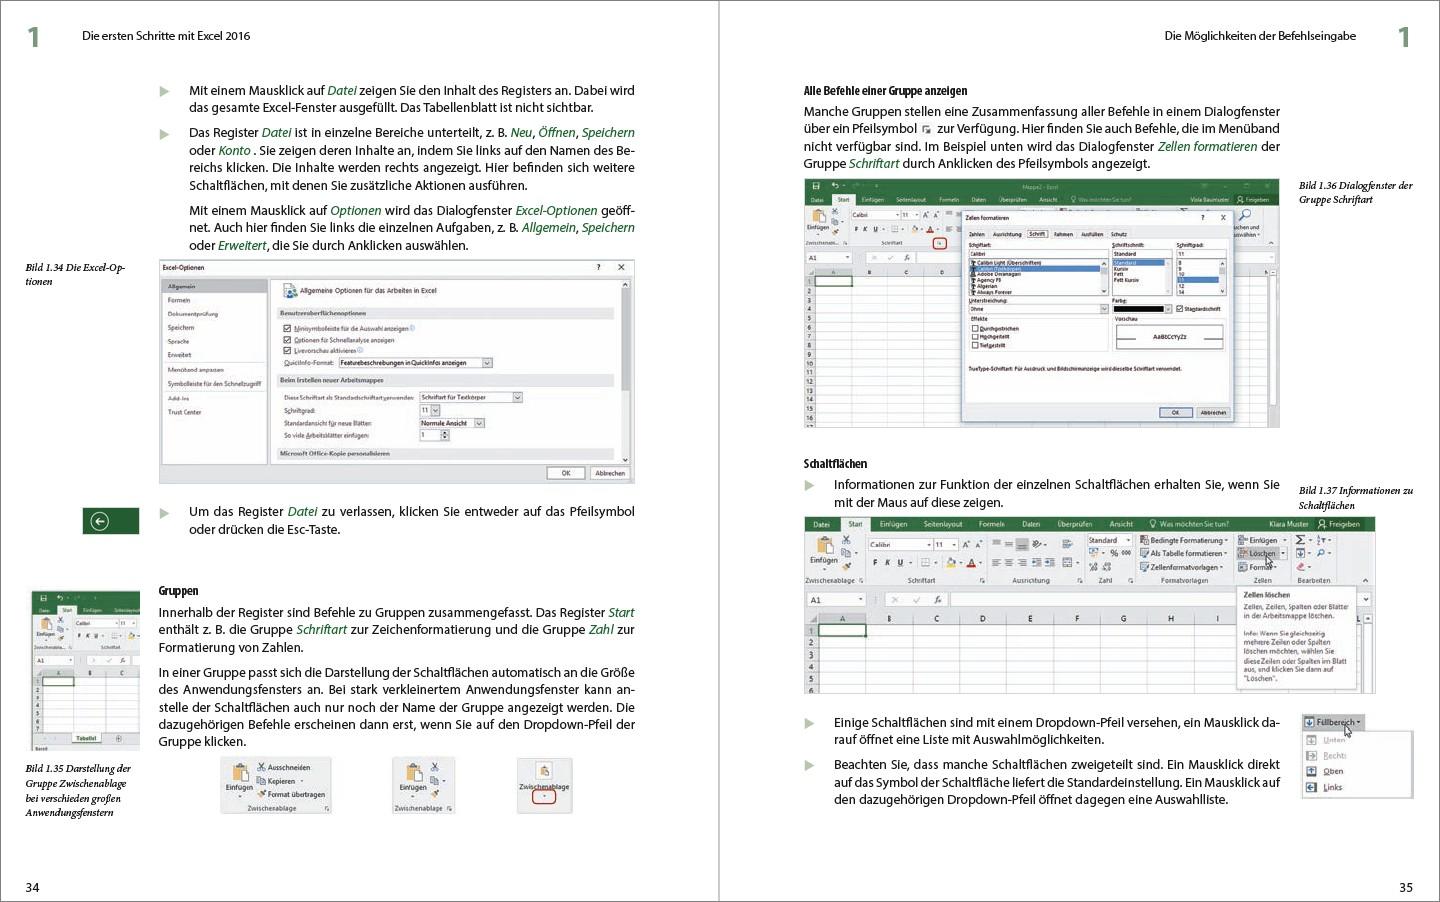Enable the Durchgestrichen effect checkbox

click(975, 328)
